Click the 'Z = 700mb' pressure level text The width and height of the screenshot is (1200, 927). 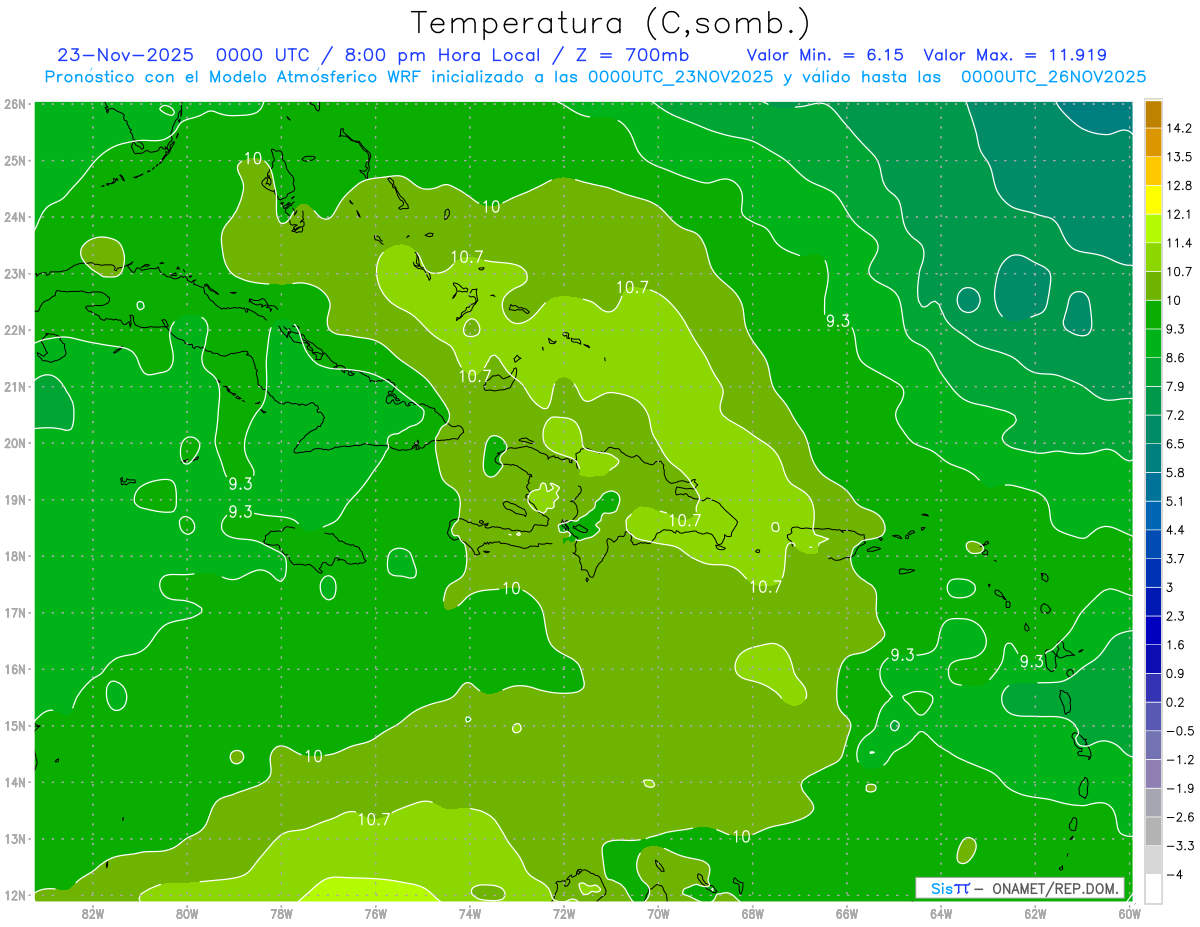pyautogui.click(x=631, y=55)
